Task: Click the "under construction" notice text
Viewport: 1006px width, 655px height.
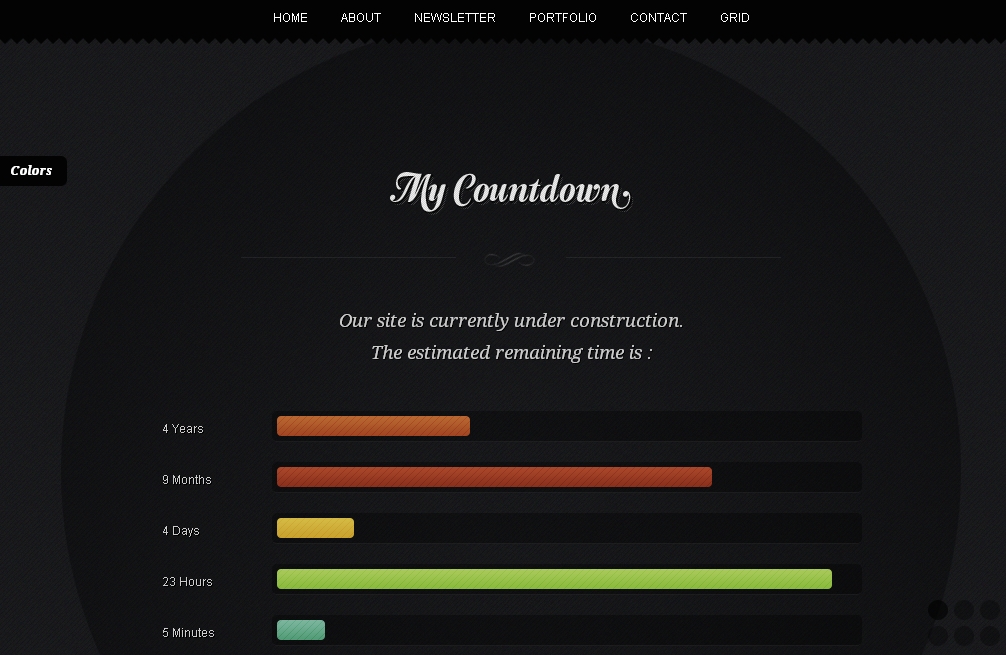Action: point(511,321)
